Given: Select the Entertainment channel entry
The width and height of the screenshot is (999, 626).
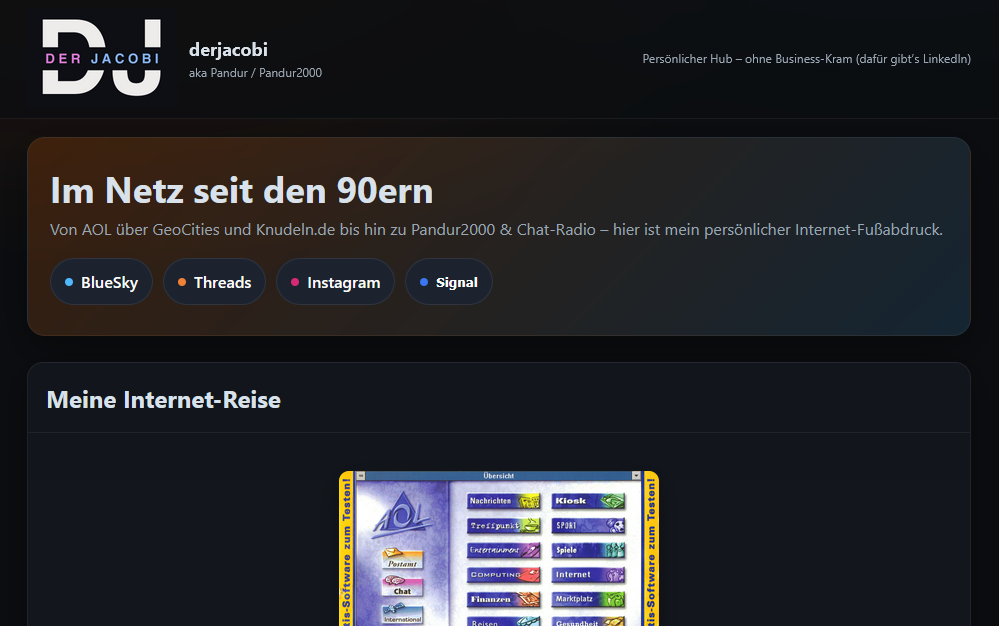Looking at the screenshot, I should point(505,550).
